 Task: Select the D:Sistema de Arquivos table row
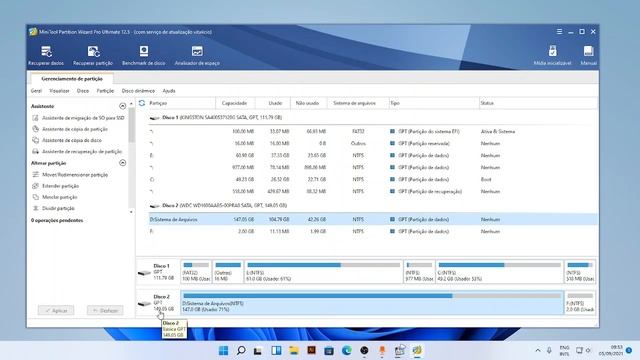(x=373, y=219)
